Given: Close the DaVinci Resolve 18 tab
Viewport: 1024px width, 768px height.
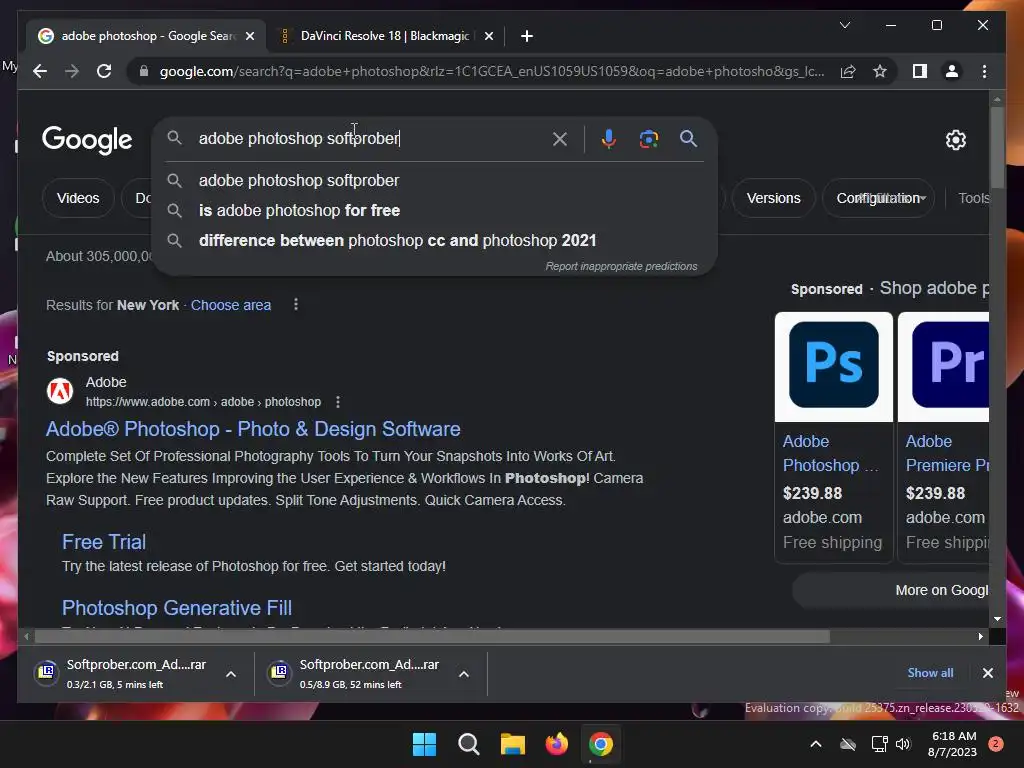Looking at the screenshot, I should pyautogui.click(x=488, y=36).
